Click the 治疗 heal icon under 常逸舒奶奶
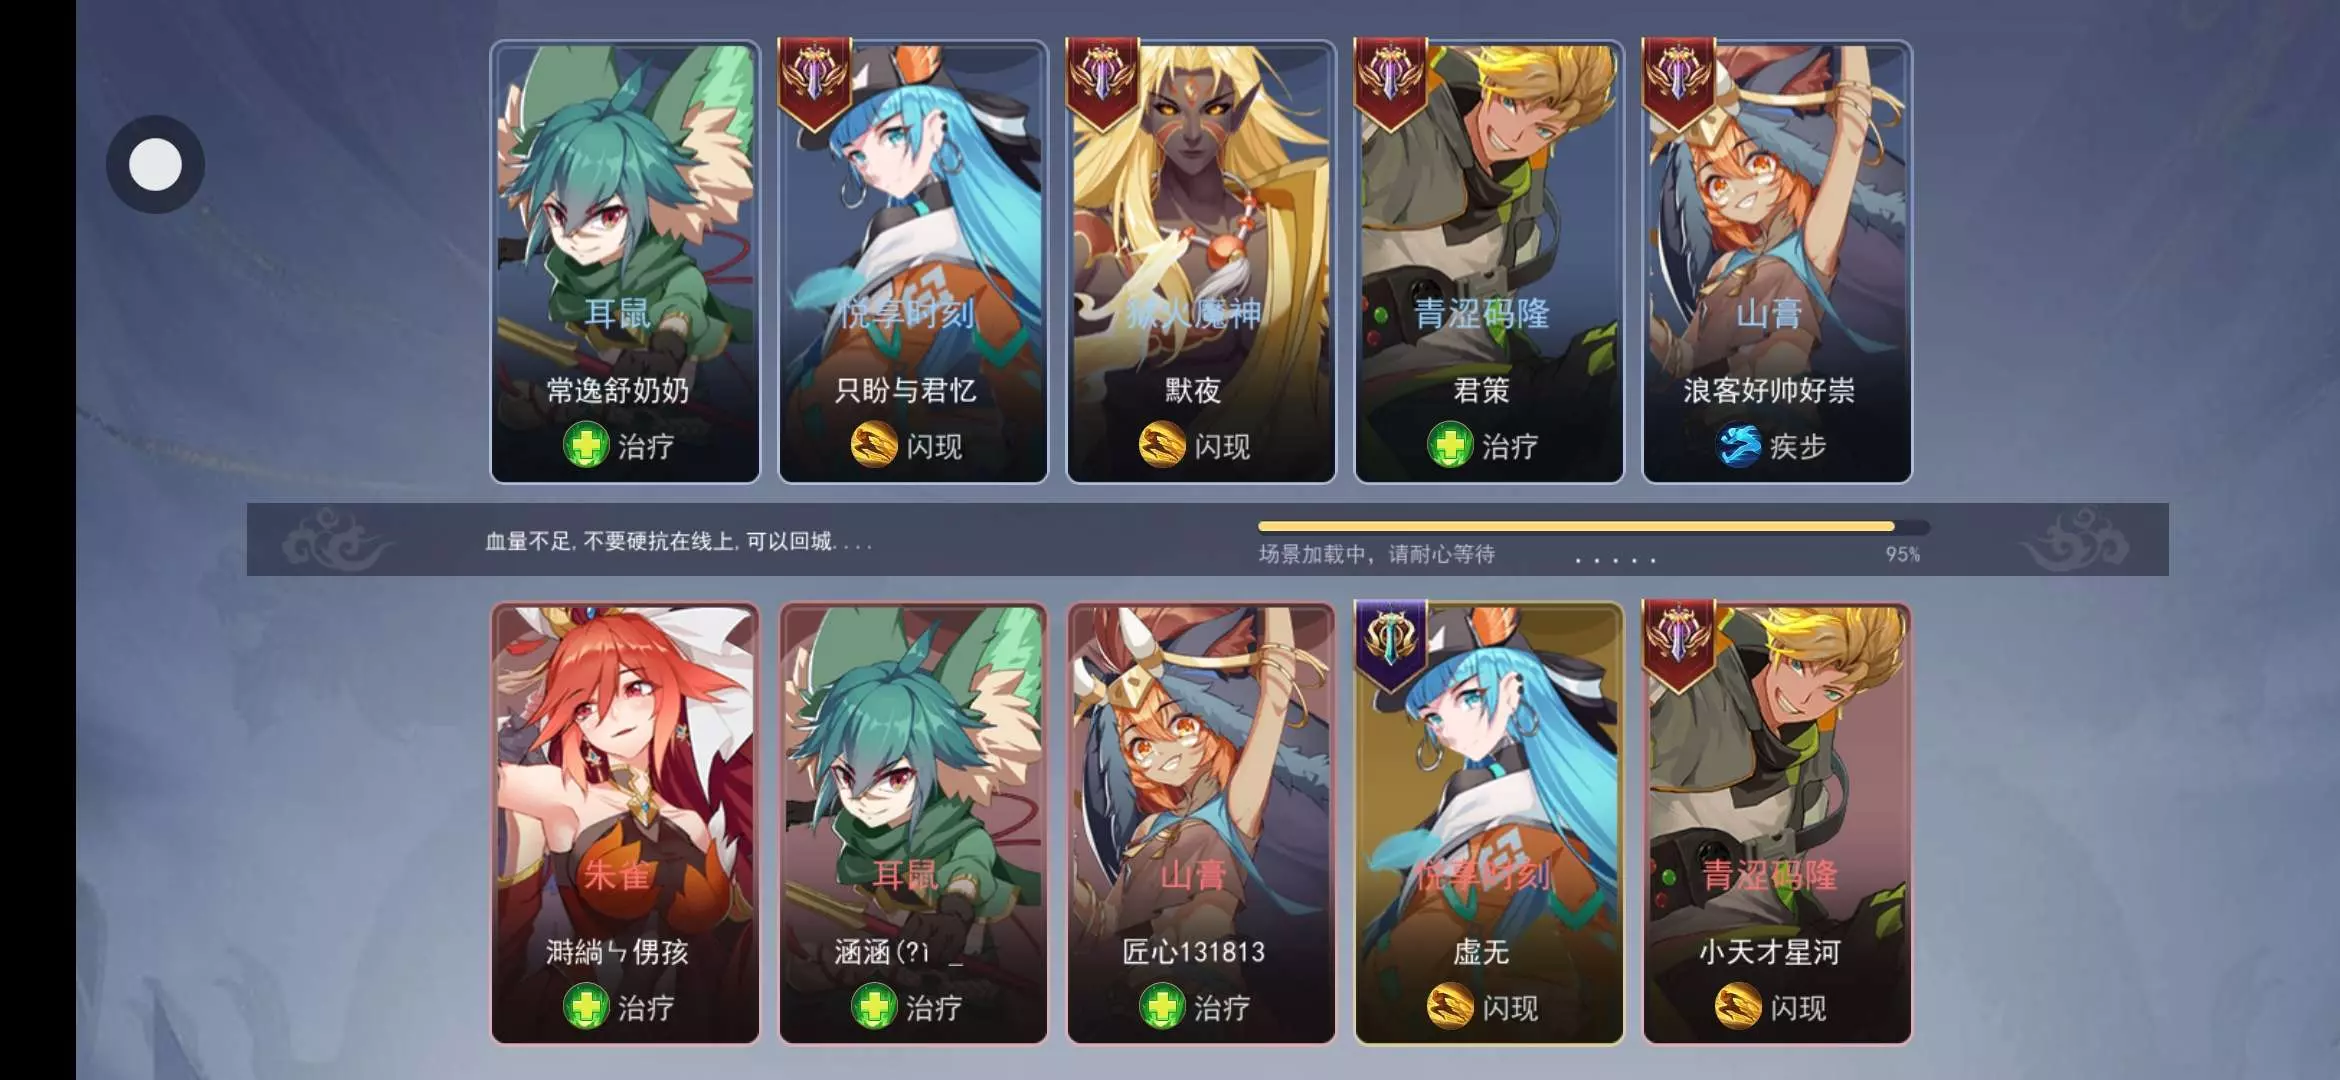This screenshot has height=1080, width=2340. pos(586,445)
